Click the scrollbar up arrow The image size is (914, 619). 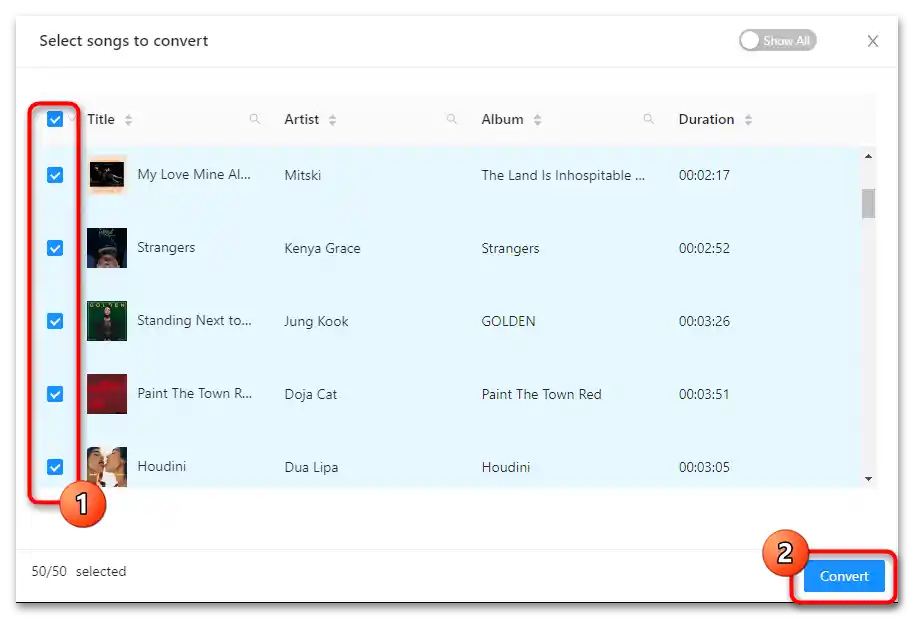[868, 156]
